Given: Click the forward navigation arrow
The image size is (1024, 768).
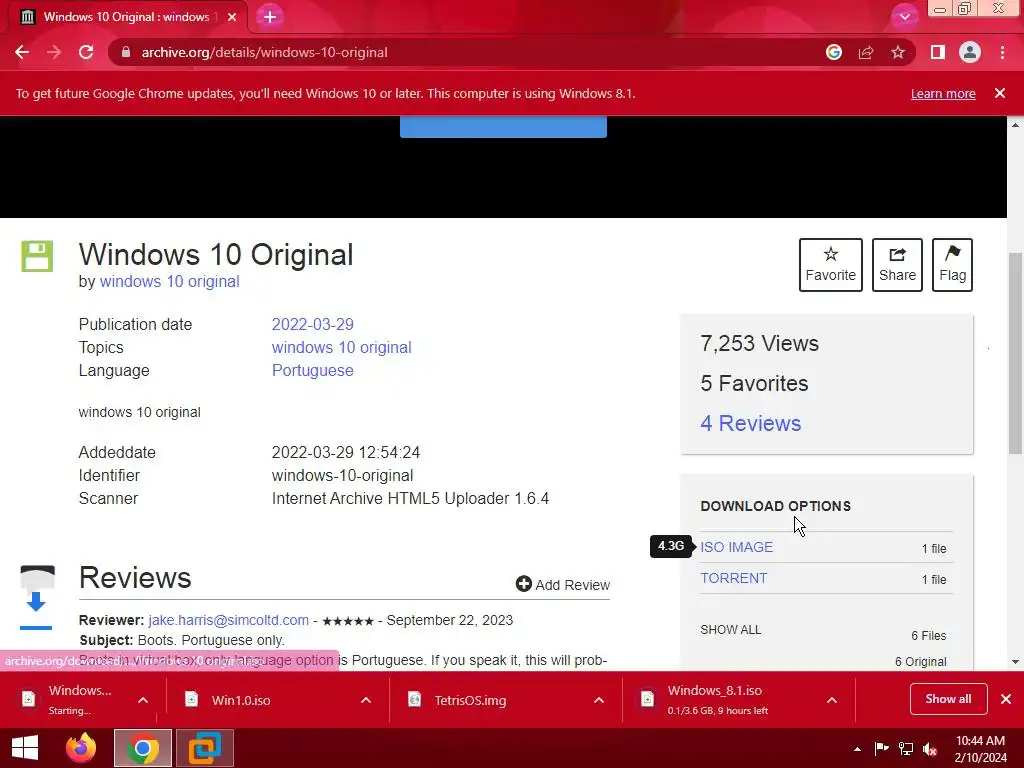Looking at the screenshot, I should click(54, 52).
